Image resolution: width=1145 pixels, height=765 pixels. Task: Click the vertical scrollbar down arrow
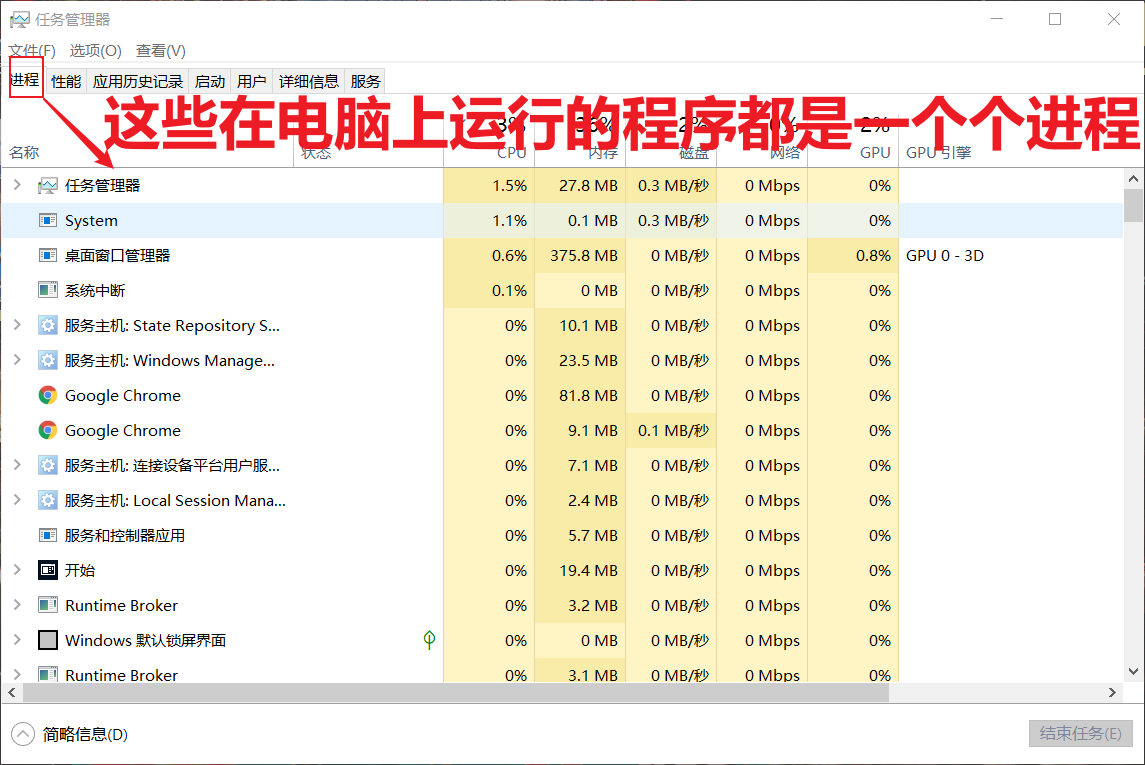pos(1133,672)
